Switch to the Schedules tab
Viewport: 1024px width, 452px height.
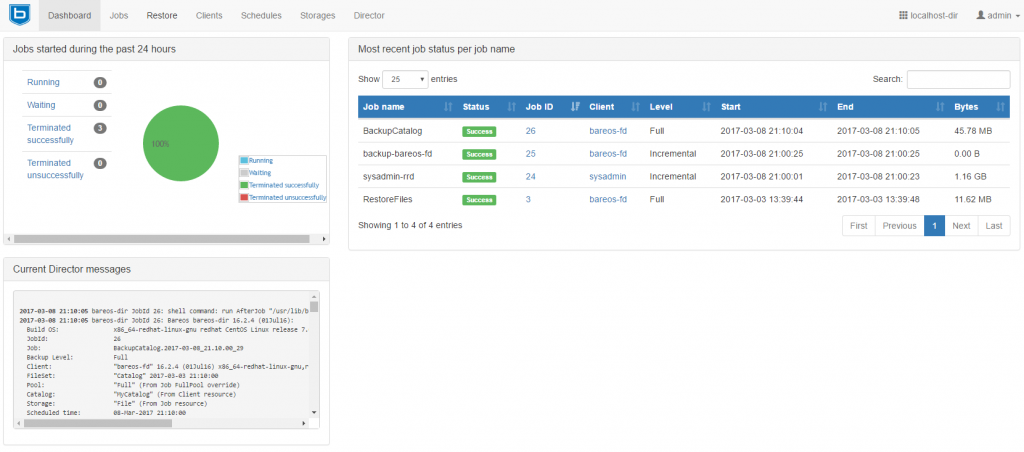tap(261, 16)
